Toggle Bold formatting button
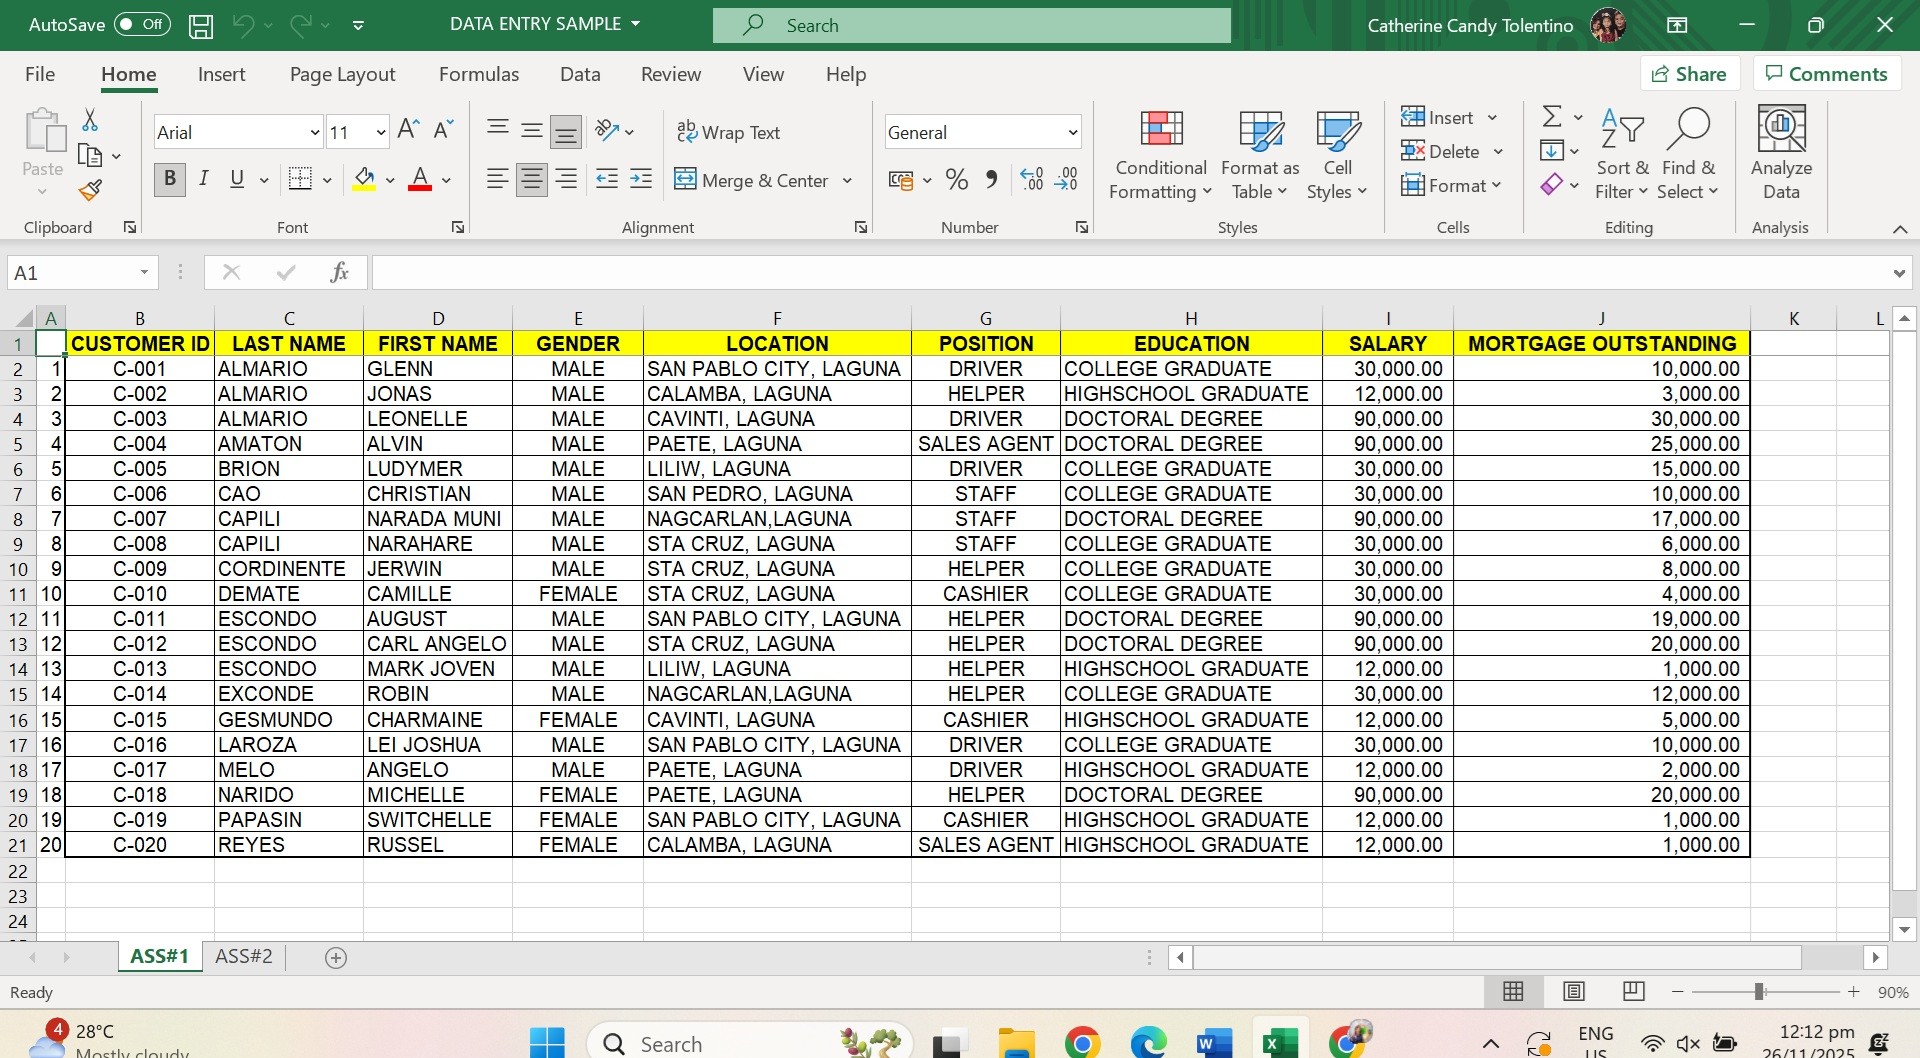This screenshot has height=1058, width=1920. [x=170, y=180]
